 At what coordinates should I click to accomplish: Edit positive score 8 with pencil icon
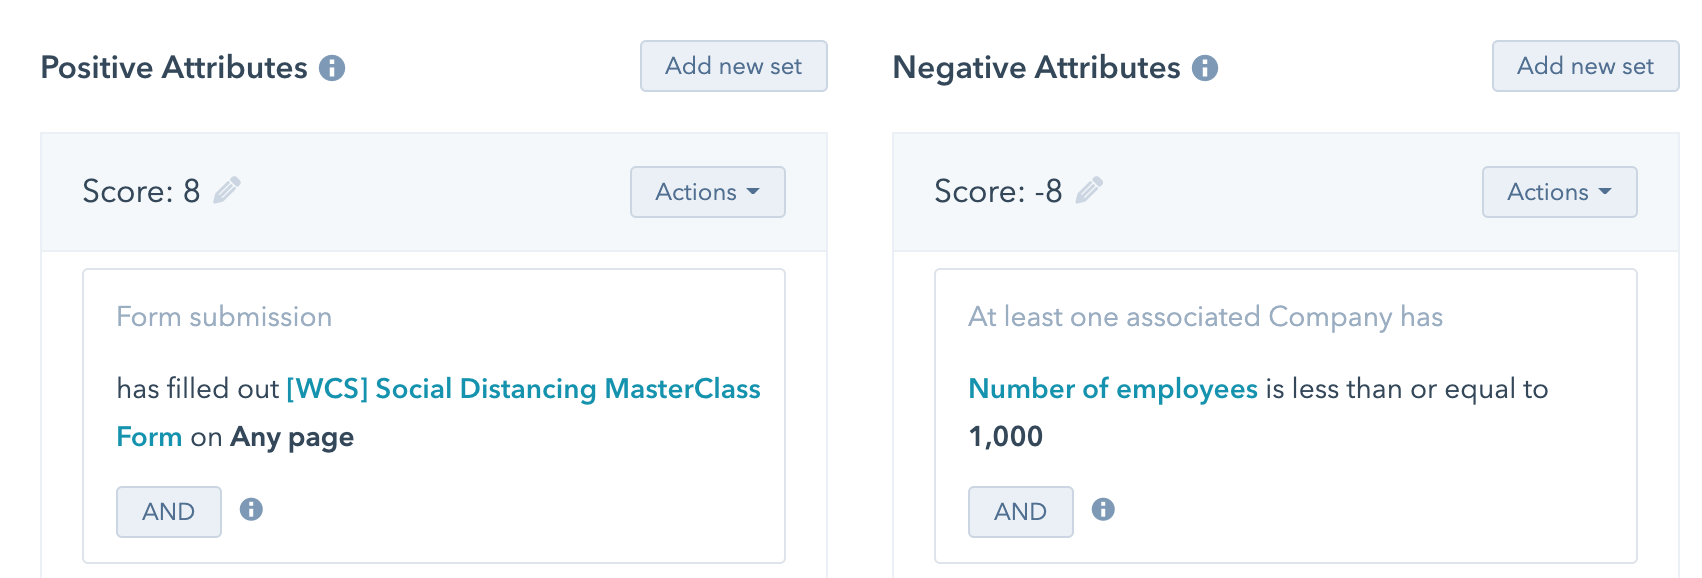227,190
